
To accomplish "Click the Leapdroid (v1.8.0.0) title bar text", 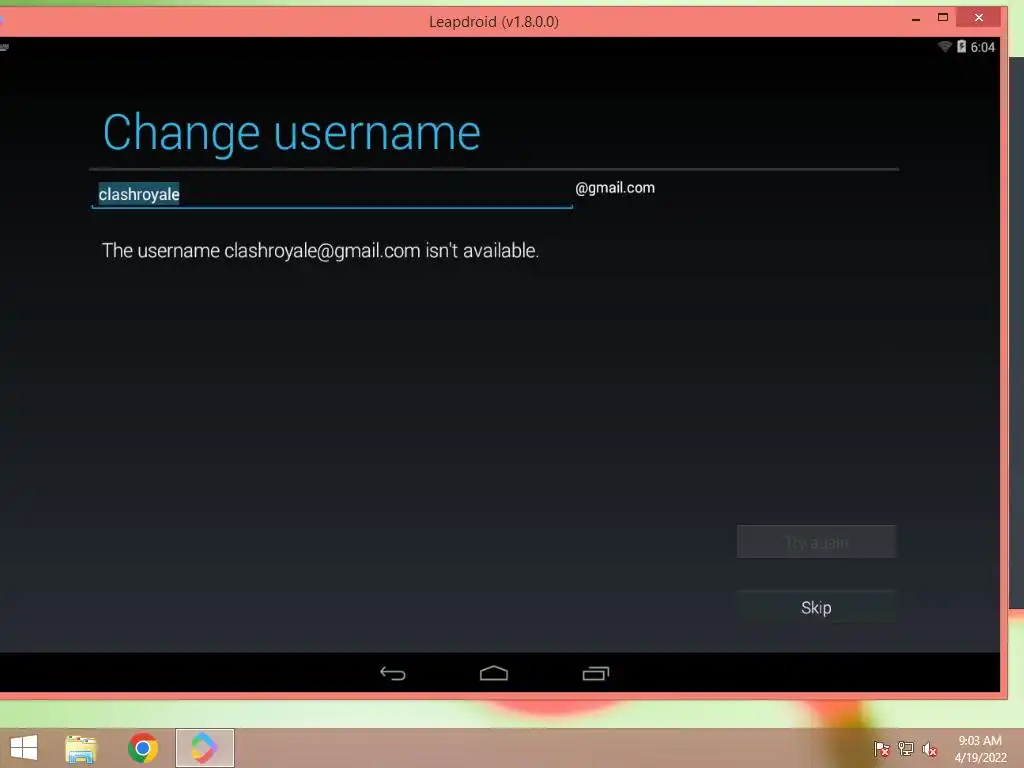I will click(x=494, y=22).
